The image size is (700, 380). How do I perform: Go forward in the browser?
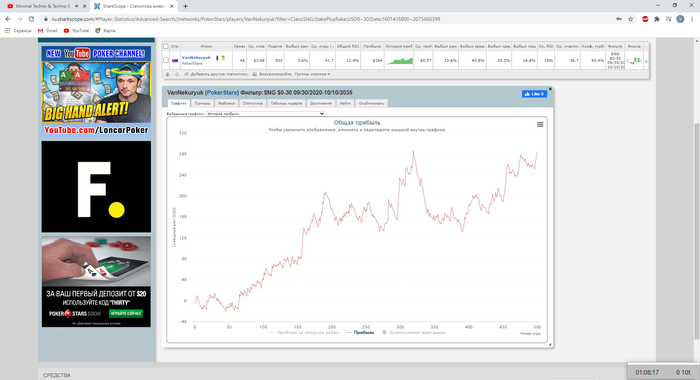[x=19, y=19]
